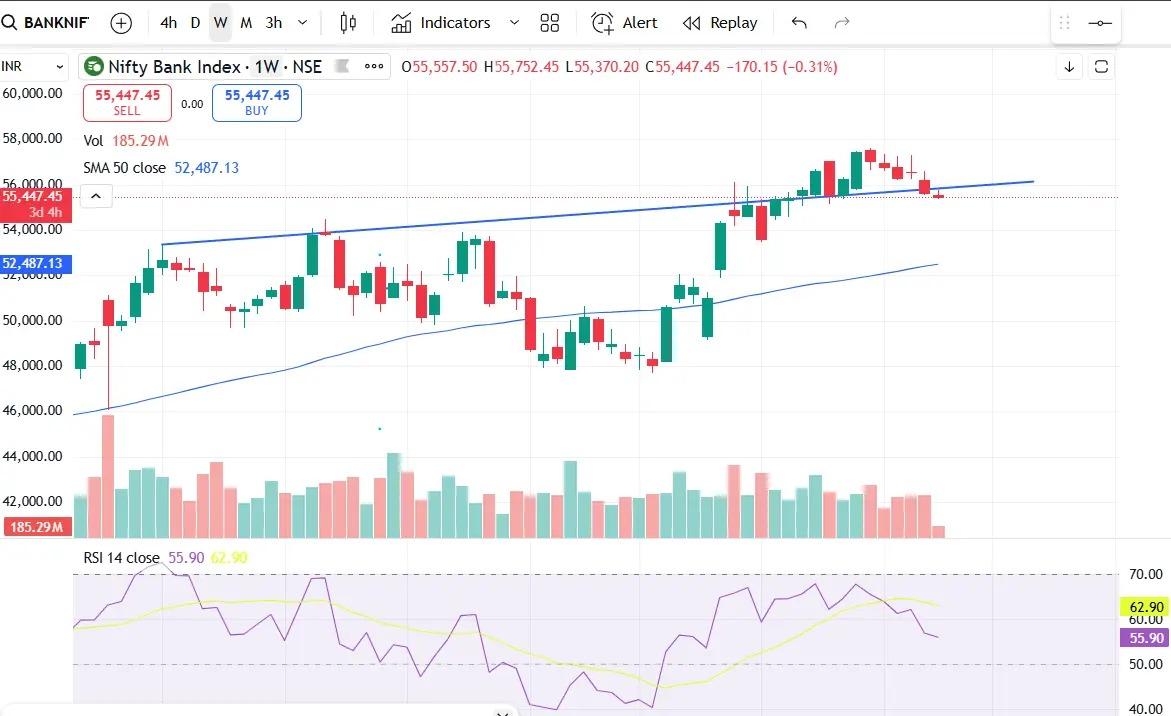Click the low price L55,370.20 in header

pyautogui.click(x=602, y=66)
